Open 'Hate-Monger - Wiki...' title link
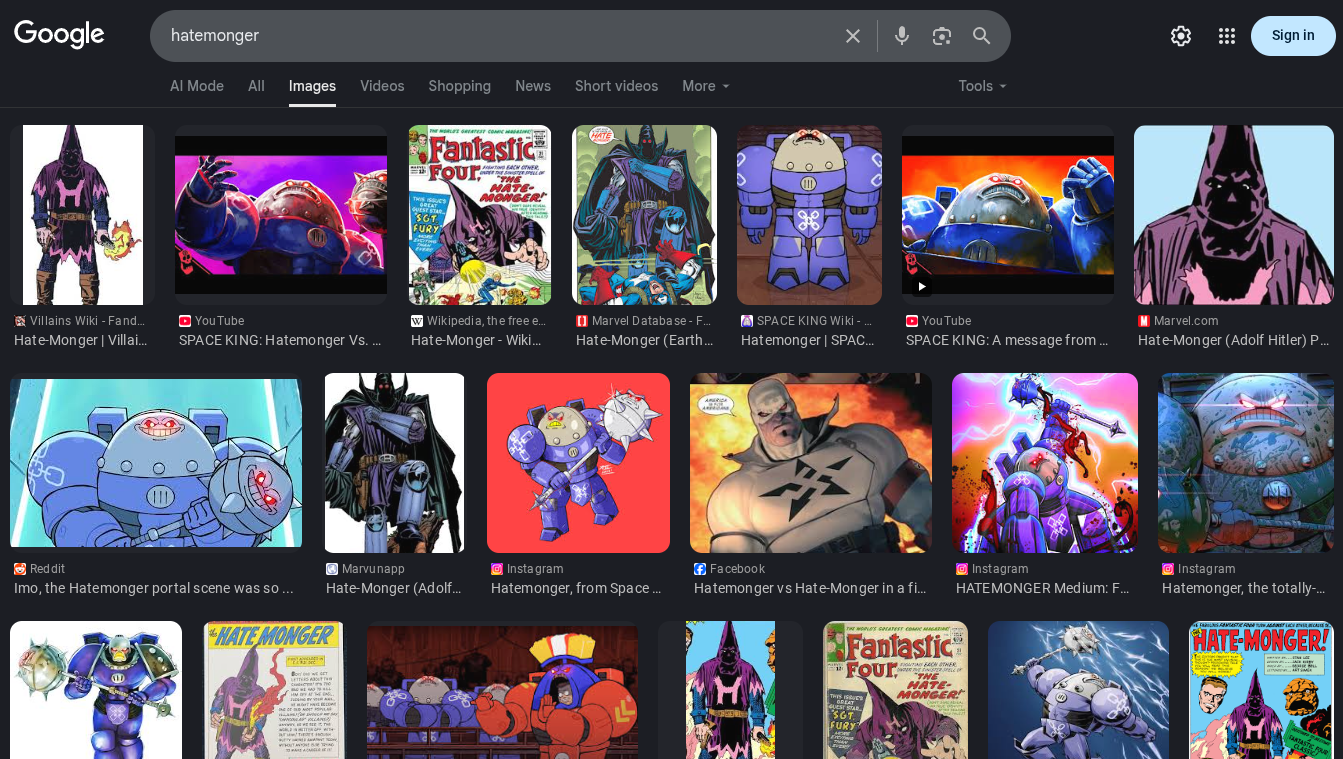Viewport: 1343px width, 759px height. [476, 340]
